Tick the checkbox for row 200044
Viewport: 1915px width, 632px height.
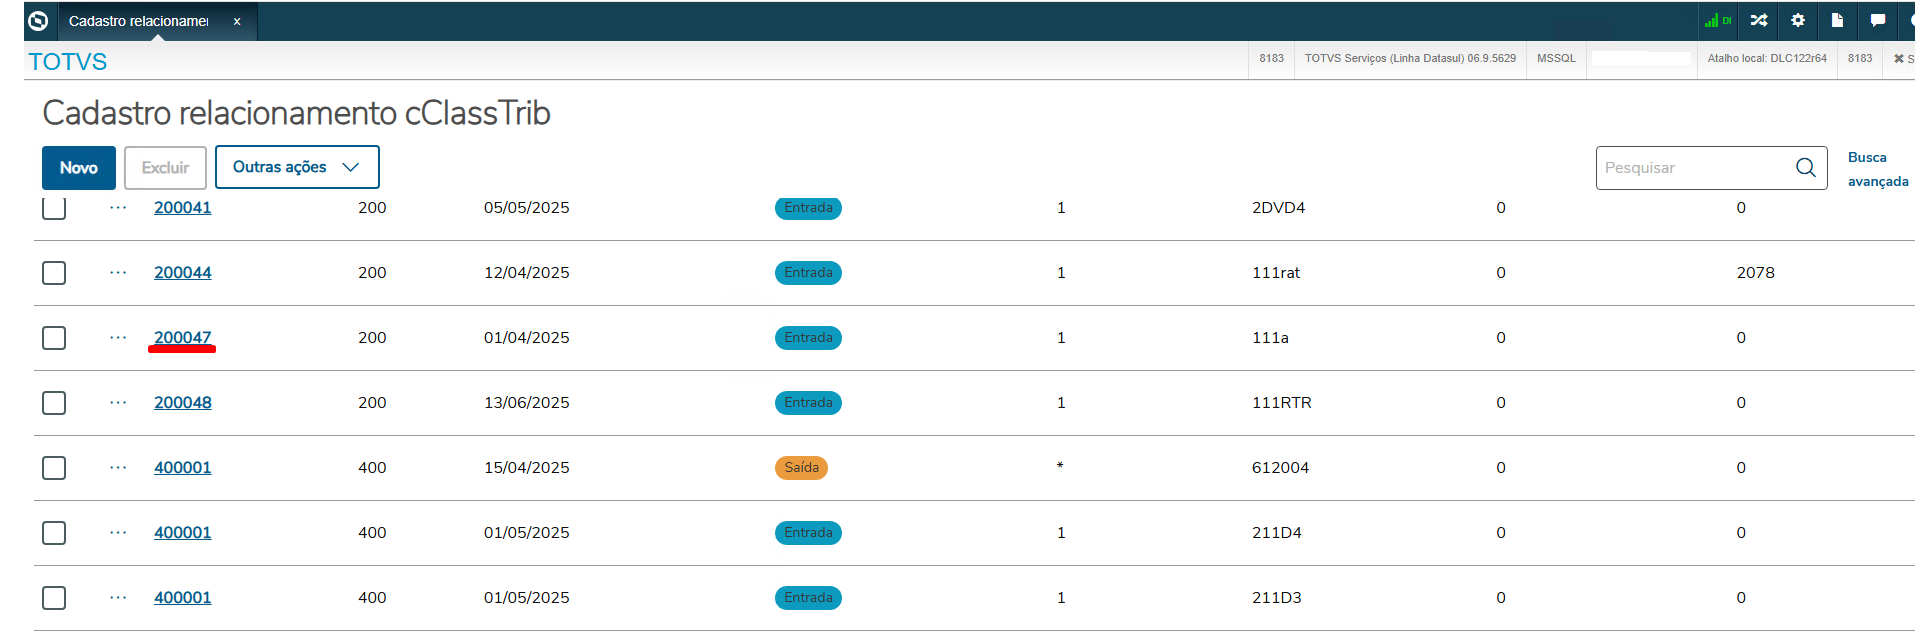(x=54, y=273)
